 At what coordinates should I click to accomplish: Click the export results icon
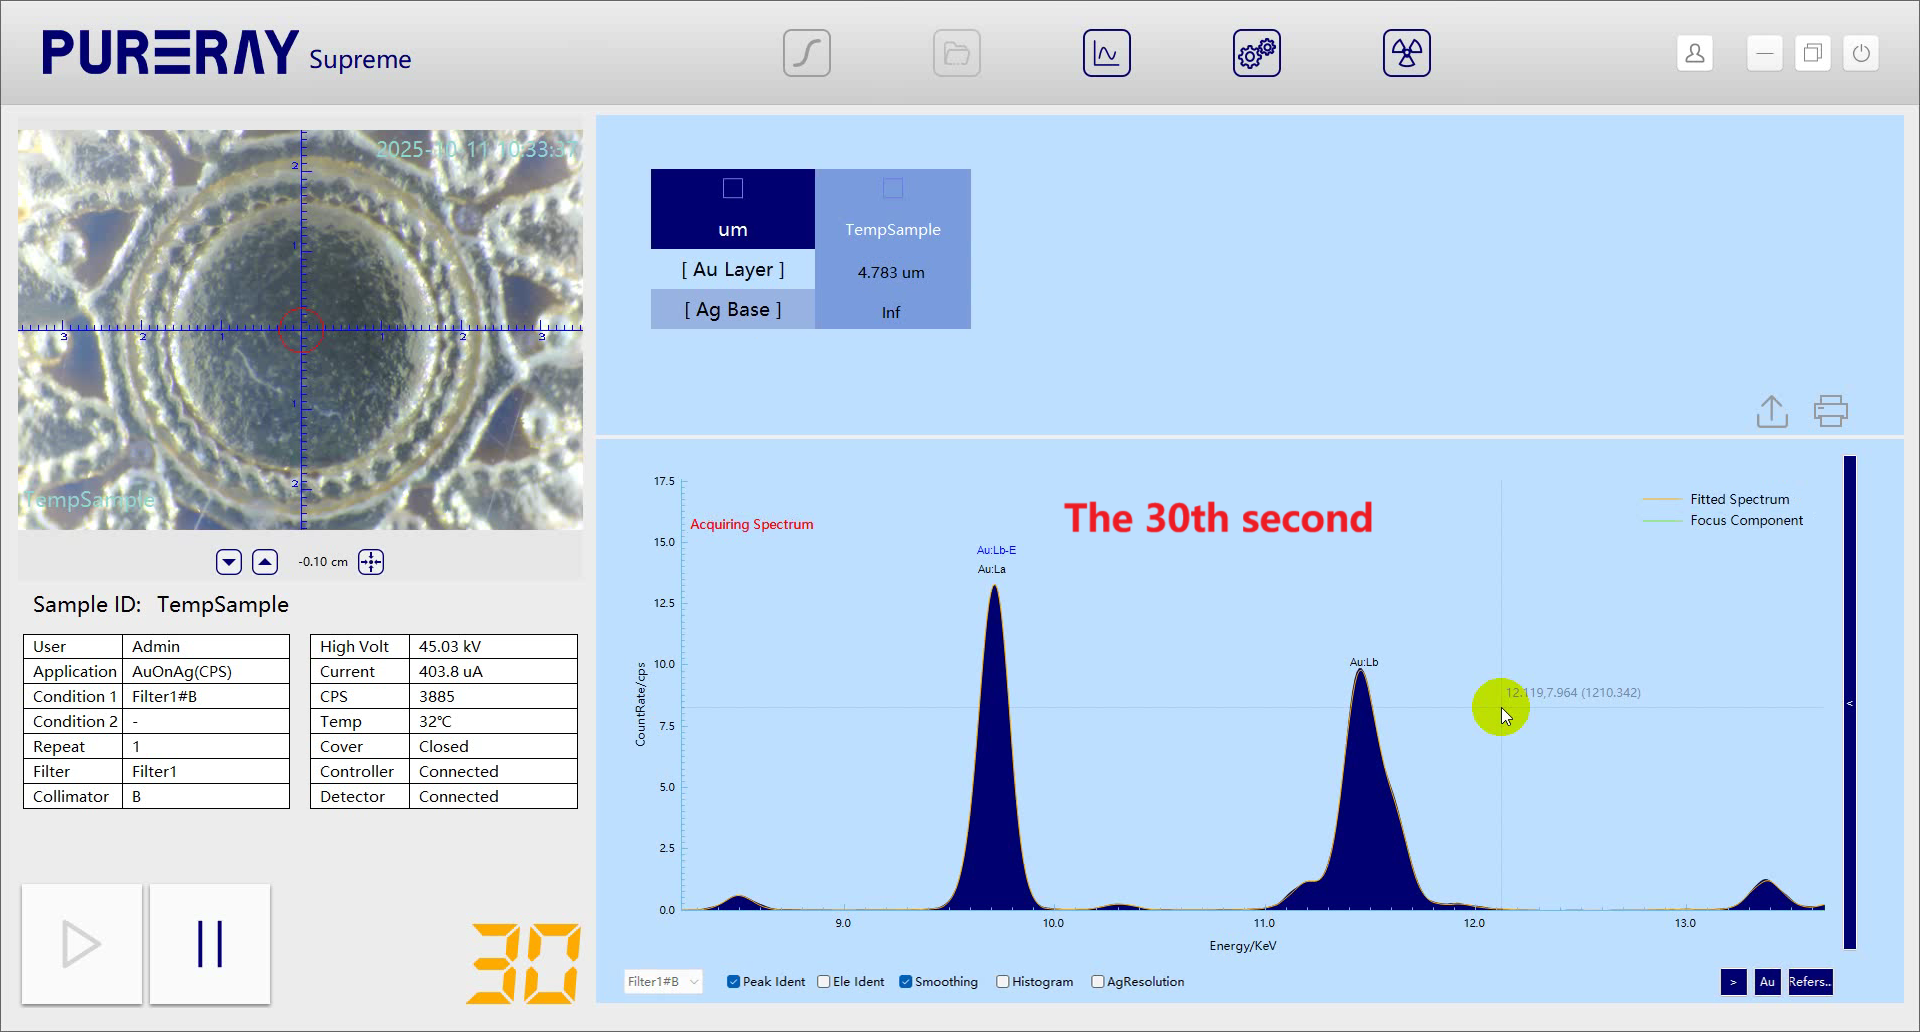point(1772,411)
